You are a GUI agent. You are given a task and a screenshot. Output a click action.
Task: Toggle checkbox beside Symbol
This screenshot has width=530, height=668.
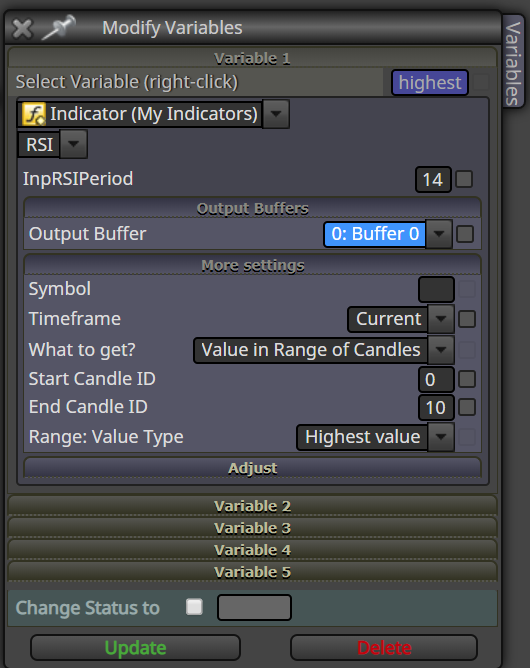coord(467,289)
